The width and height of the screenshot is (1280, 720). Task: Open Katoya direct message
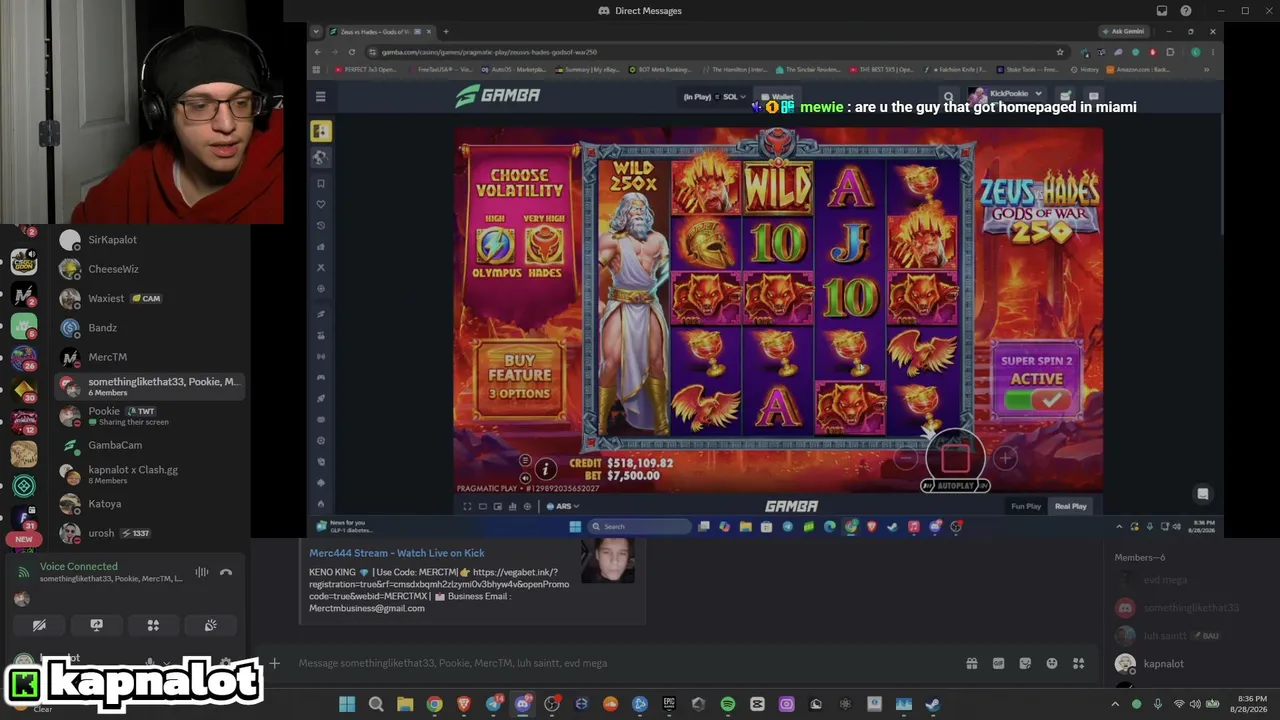150,504
